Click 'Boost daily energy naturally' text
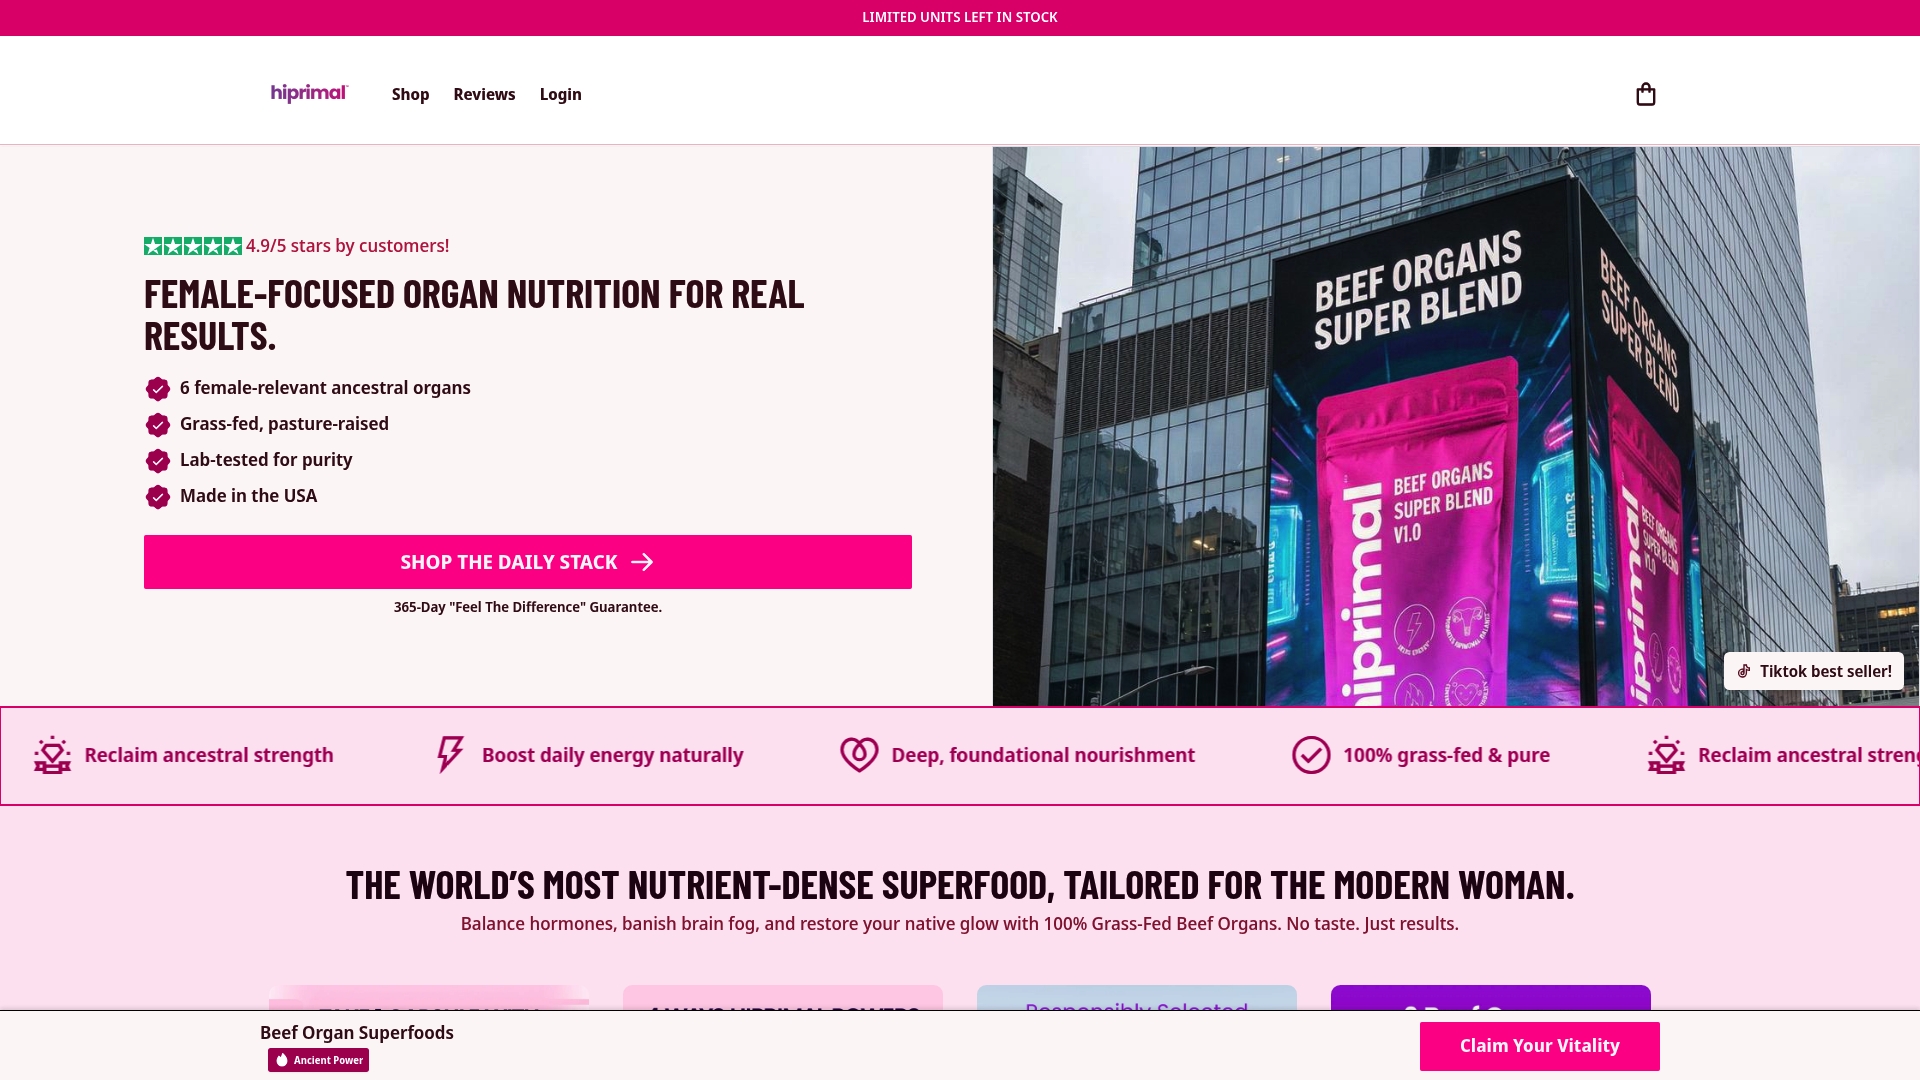The height and width of the screenshot is (1080, 1920). pyautogui.click(x=612, y=755)
